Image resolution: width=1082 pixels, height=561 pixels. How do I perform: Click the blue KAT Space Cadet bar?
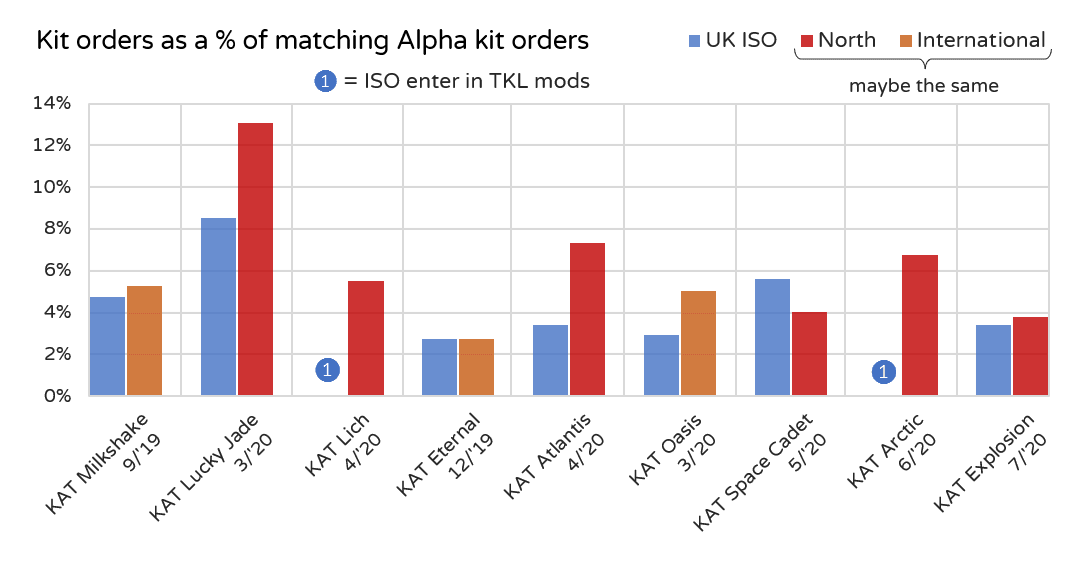click(772, 337)
